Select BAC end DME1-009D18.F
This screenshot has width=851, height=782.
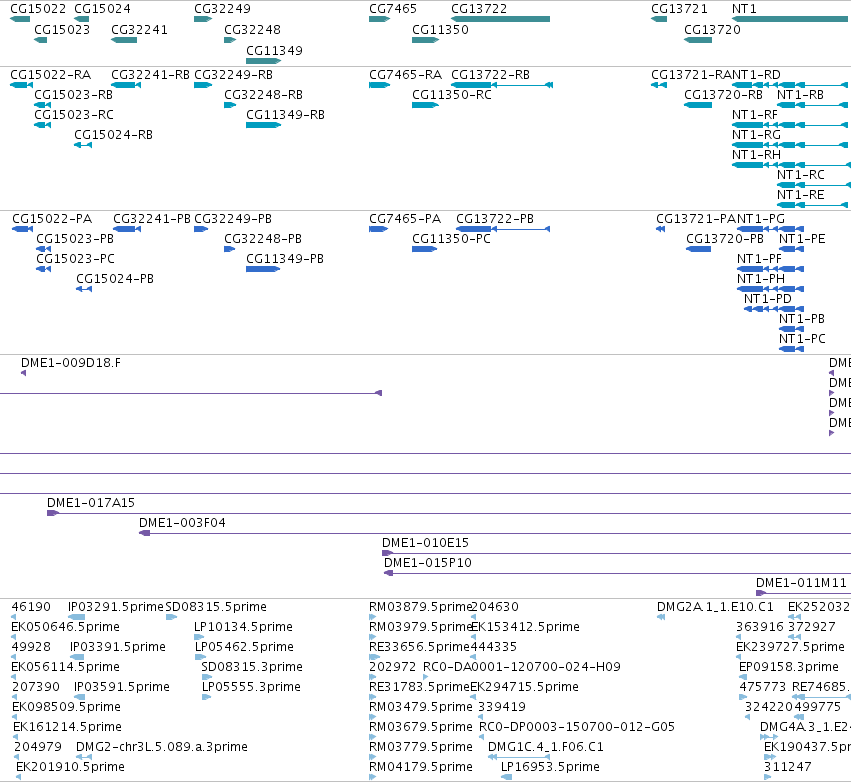[x=71, y=363]
